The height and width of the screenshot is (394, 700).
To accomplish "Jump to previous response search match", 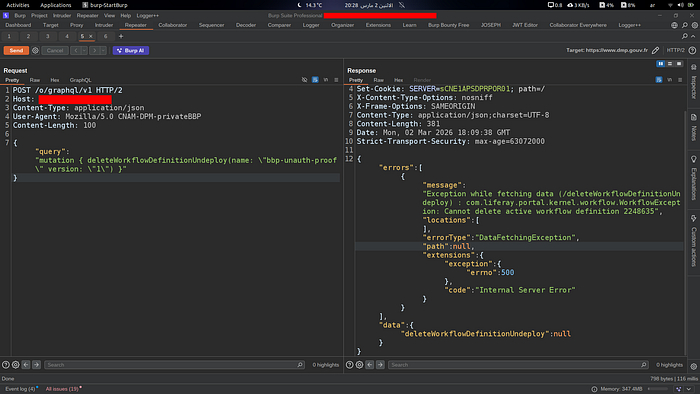I will (370, 365).
